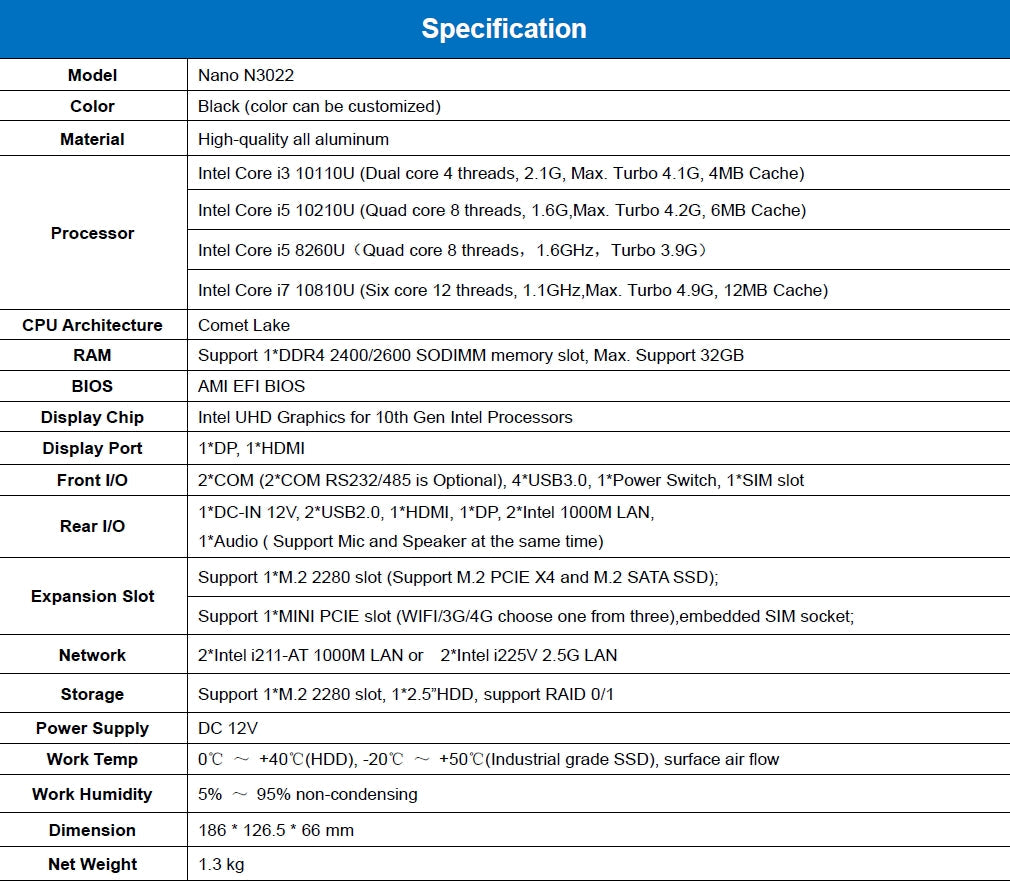Viewport: 1010px width, 881px height.
Task: Click the Specification title banner
Action: (x=505, y=28)
